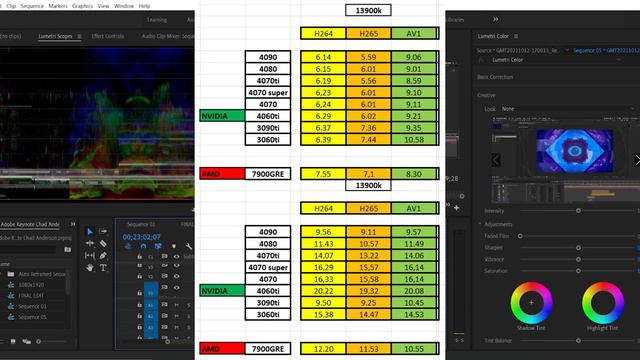Select the Hand tool
The height and width of the screenshot is (360, 640).
pos(90,268)
